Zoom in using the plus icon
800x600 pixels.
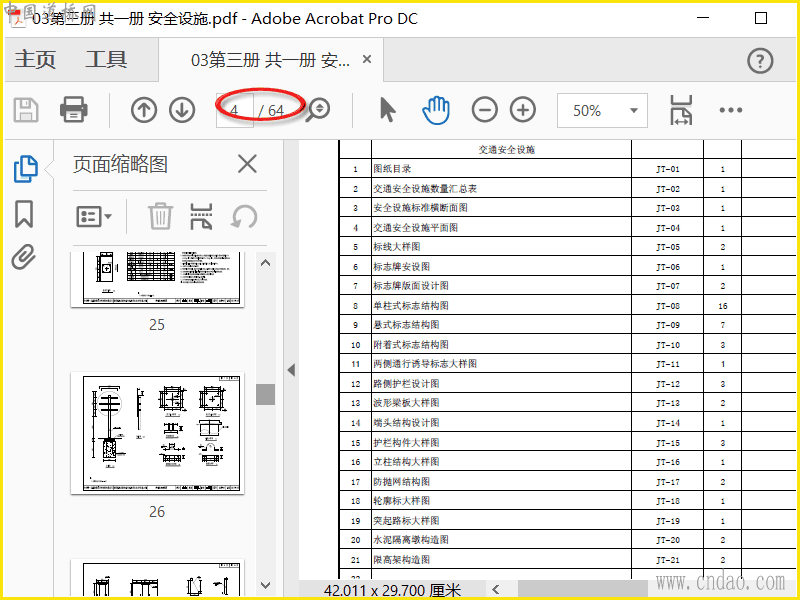pos(523,110)
